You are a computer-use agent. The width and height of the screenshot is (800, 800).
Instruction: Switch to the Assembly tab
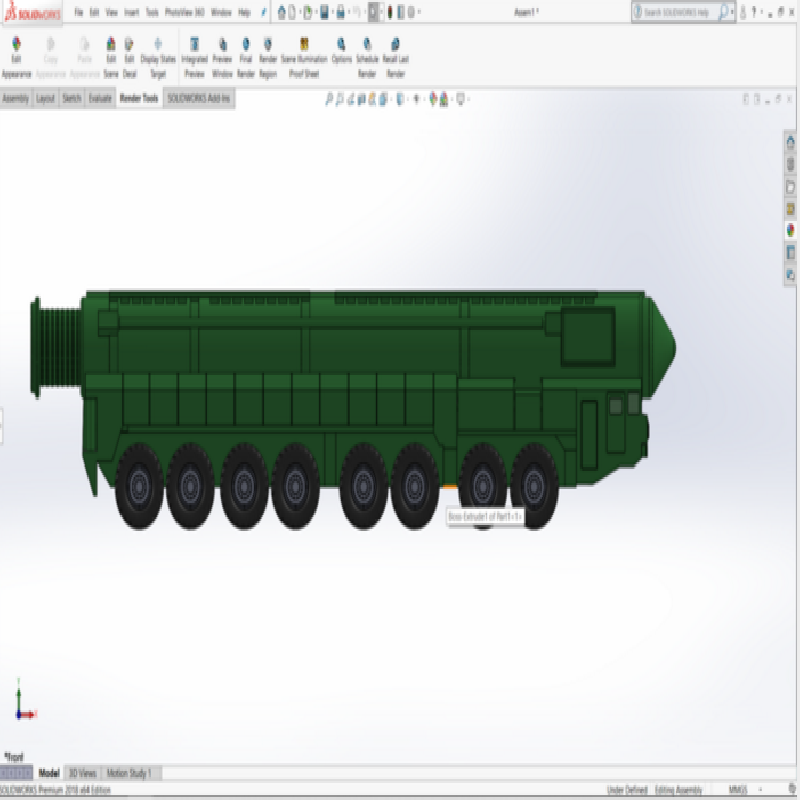point(16,98)
